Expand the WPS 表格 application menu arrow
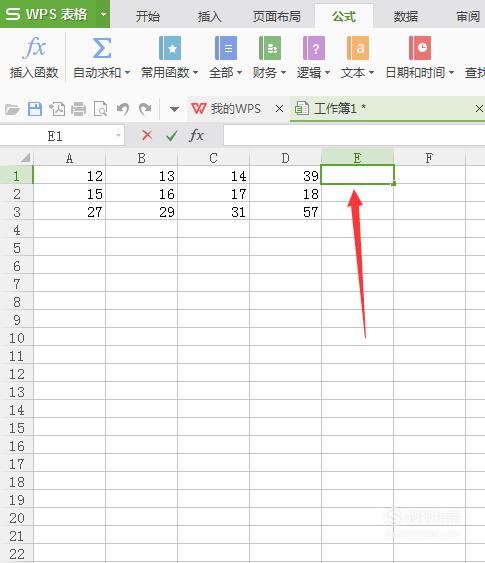 click(x=103, y=14)
